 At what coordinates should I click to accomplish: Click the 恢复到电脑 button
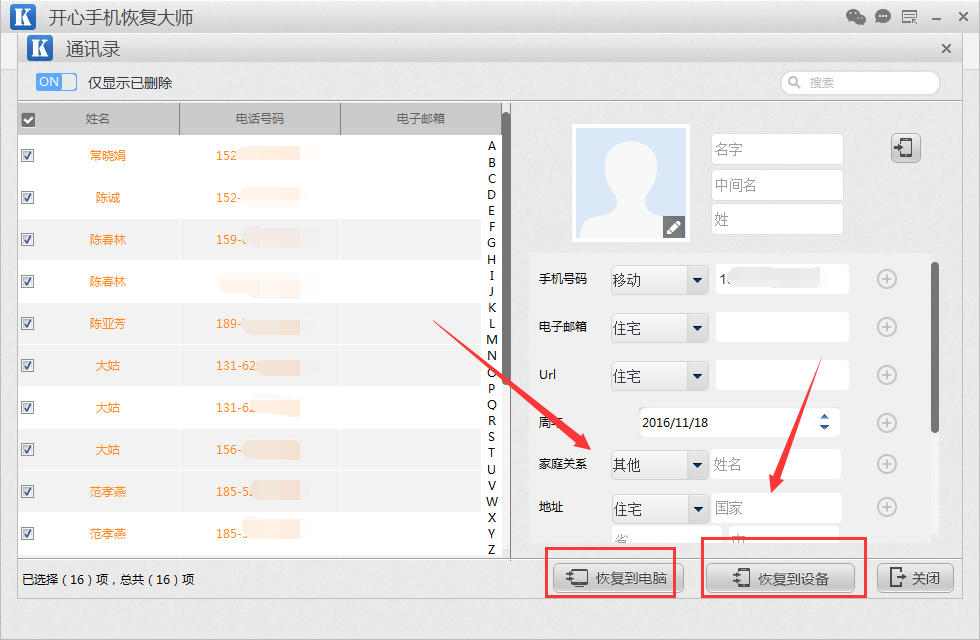pyautogui.click(x=618, y=578)
